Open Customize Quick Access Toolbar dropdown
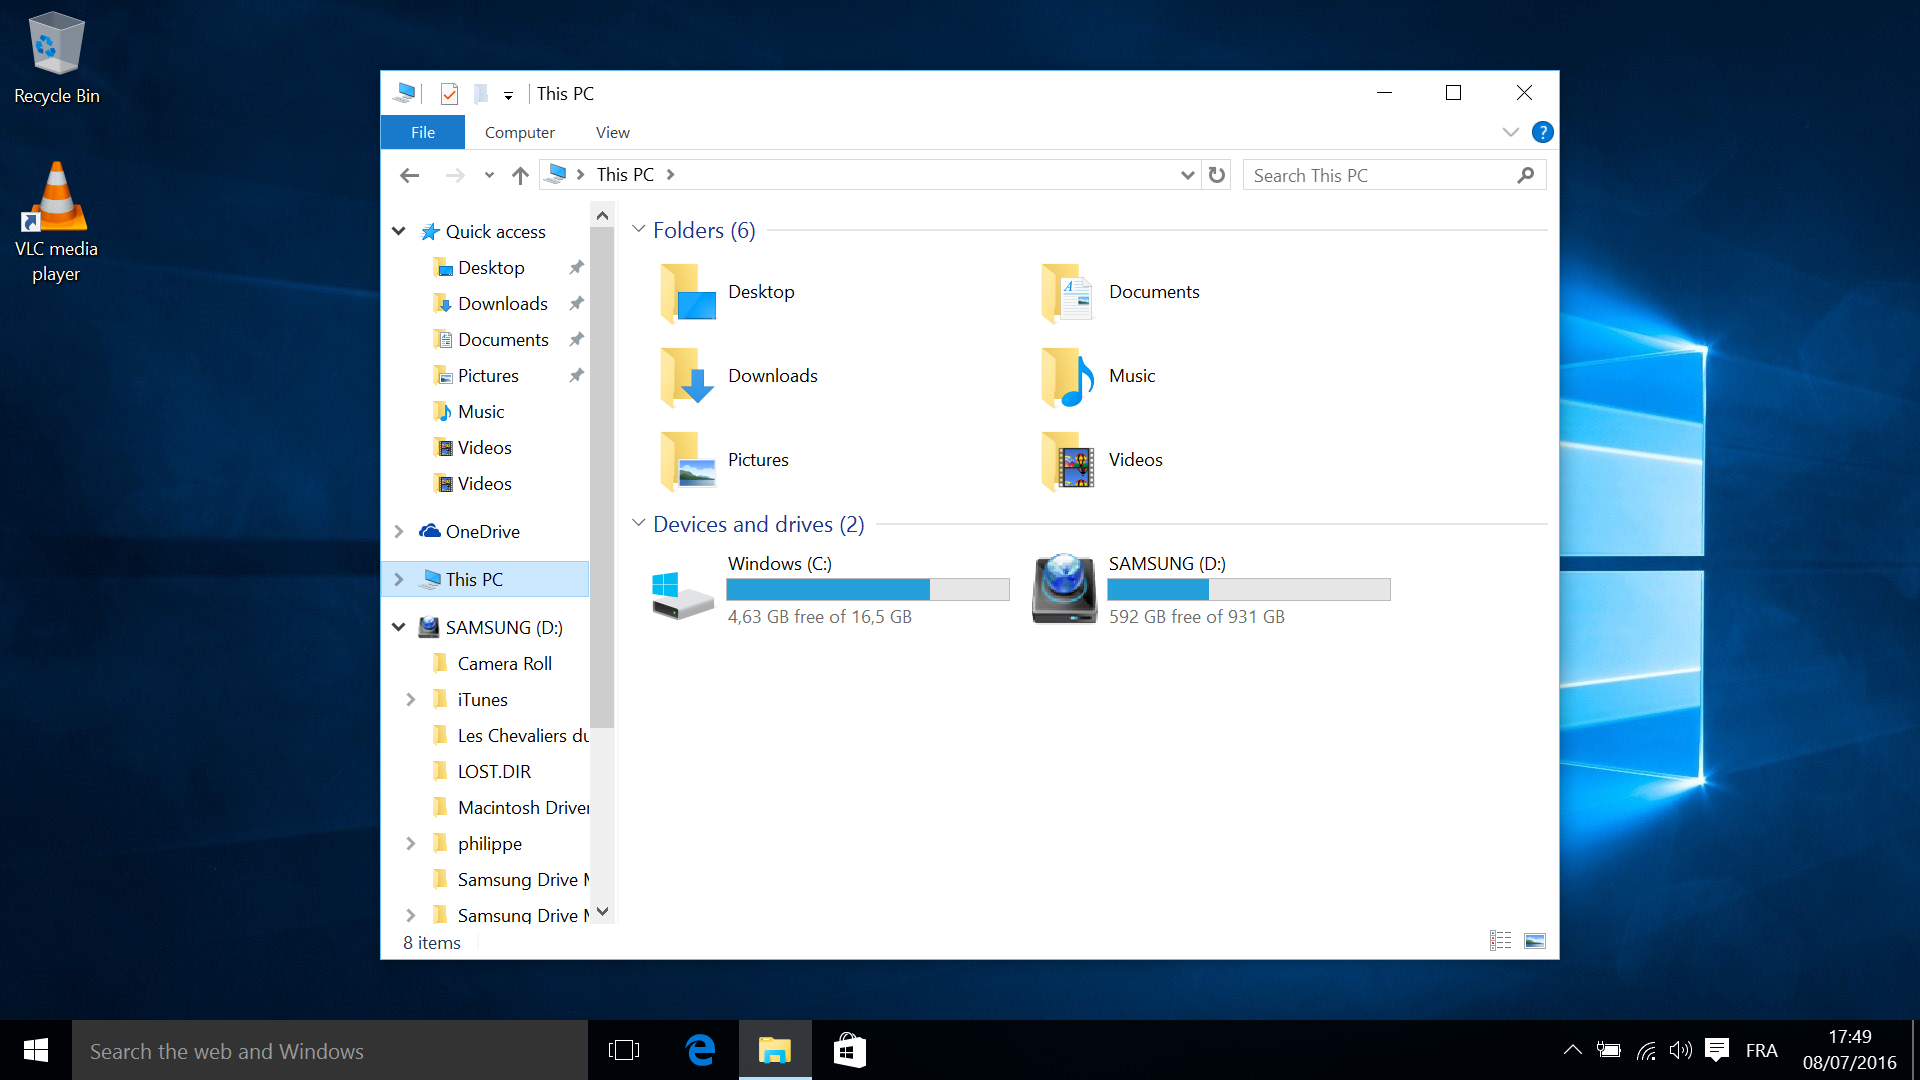Viewport: 1920px width, 1080px height. coord(508,95)
